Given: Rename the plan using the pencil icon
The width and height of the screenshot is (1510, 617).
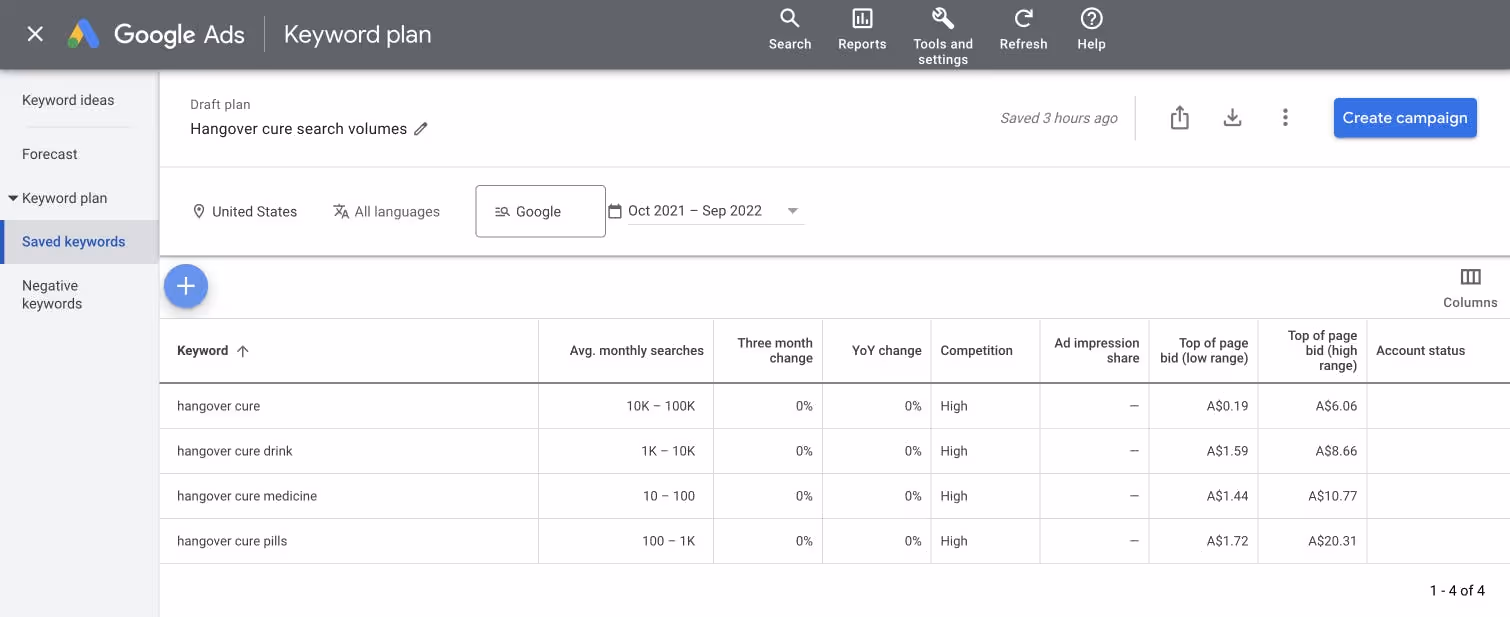Looking at the screenshot, I should coord(421,128).
